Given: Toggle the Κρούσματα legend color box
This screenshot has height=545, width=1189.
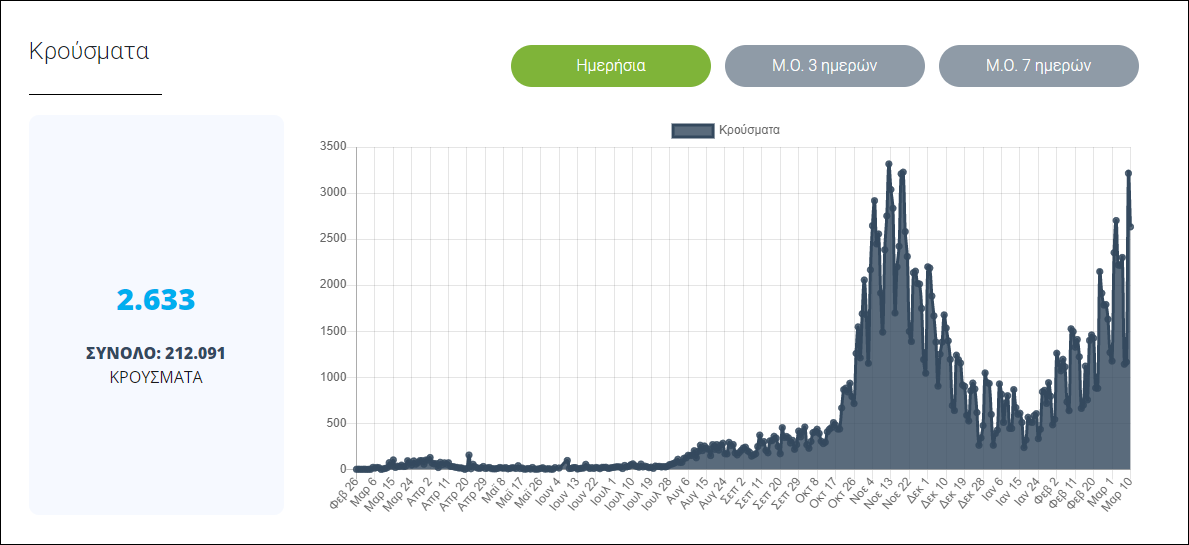Looking at the screenshot, I should [x=692, y=130].
